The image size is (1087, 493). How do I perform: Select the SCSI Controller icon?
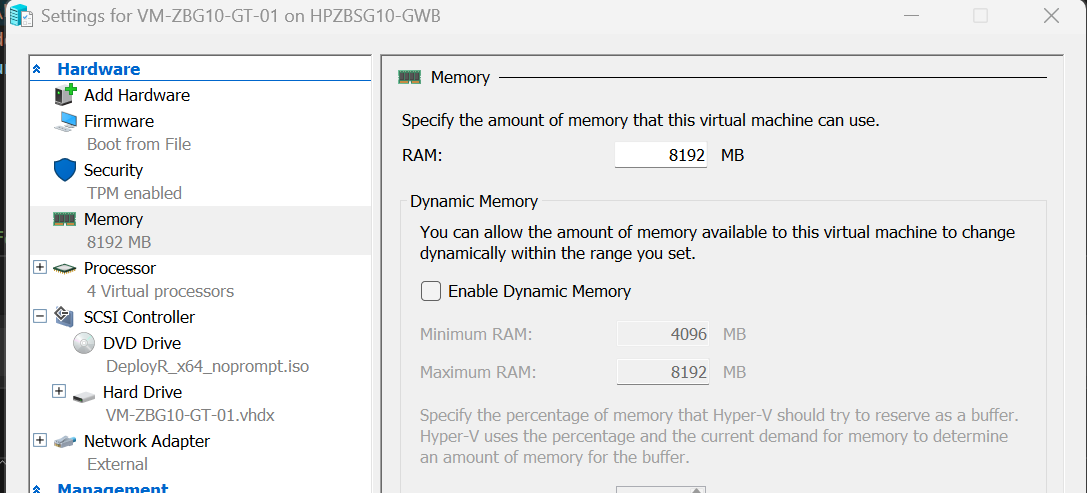coord(64,317)
